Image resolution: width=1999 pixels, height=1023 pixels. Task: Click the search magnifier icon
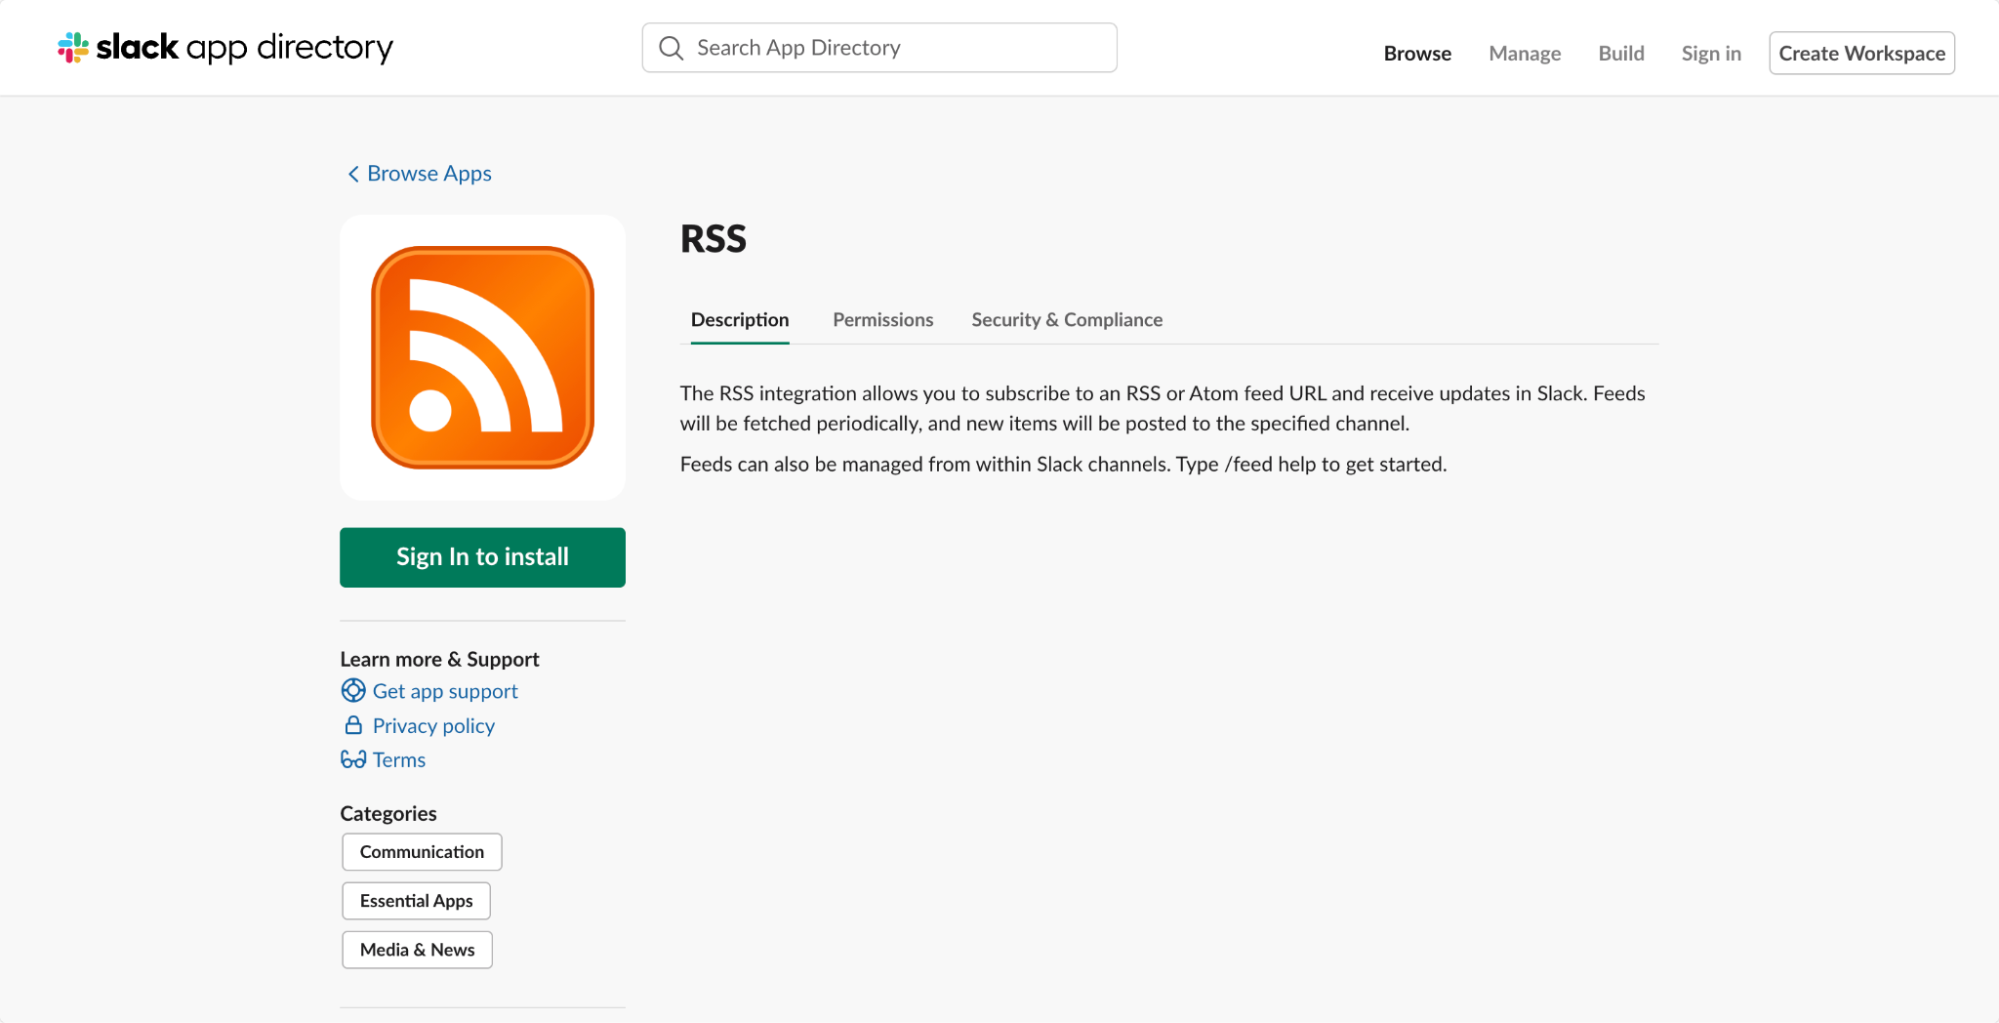point(671,48)
